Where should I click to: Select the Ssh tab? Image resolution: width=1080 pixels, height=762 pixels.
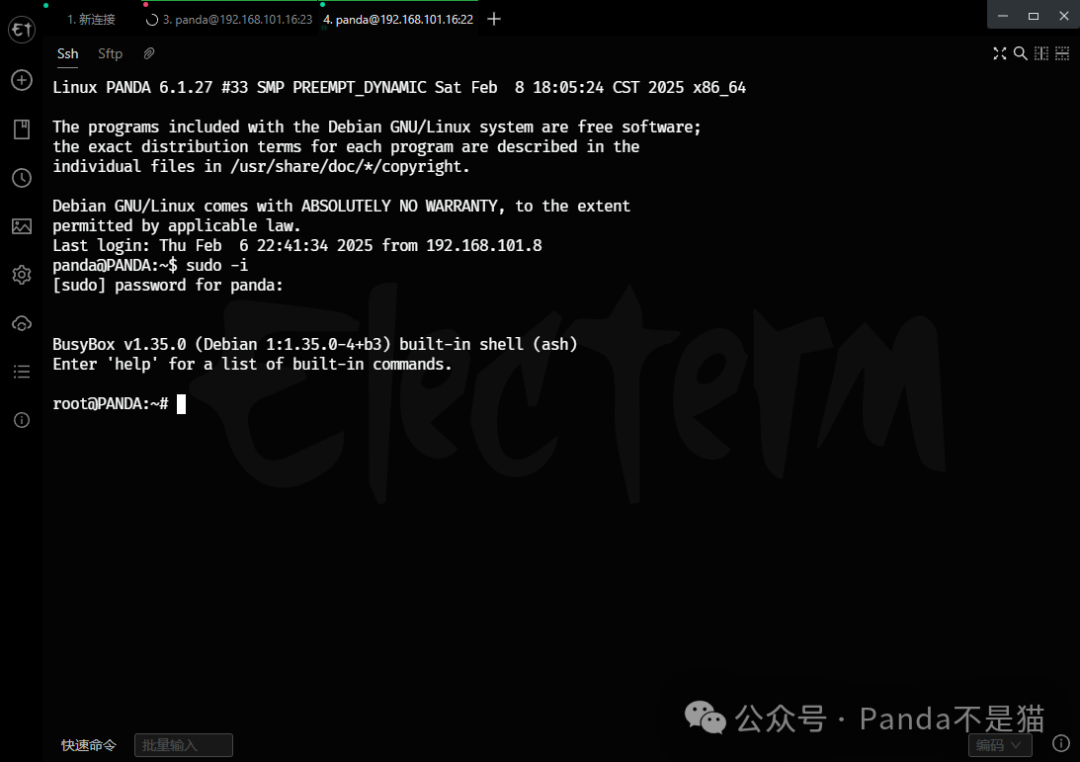[68, 54]
